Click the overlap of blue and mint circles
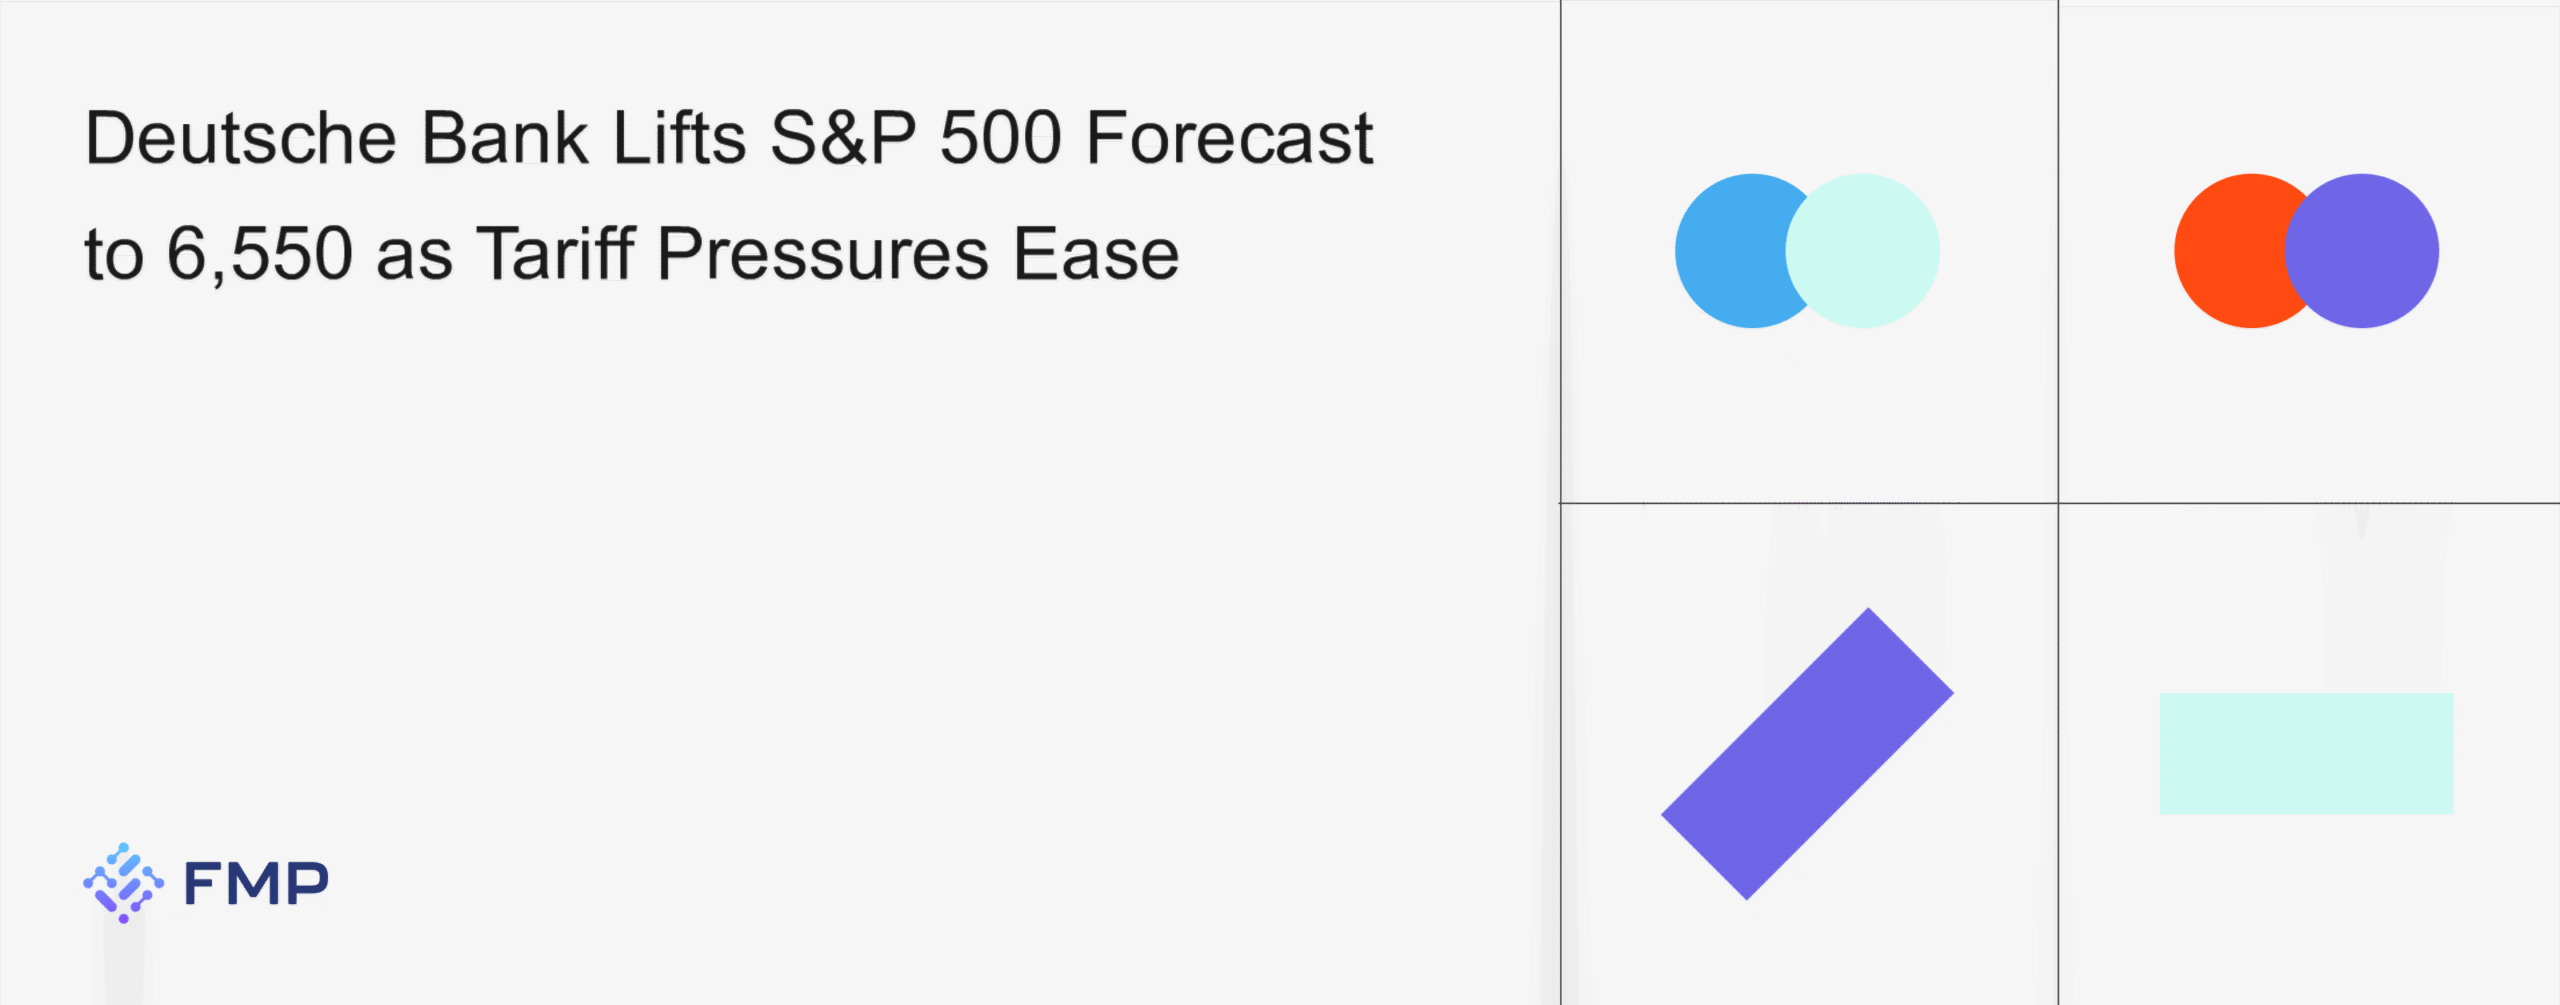The height and width of the screenshot is (1005, 2560). coord(1808,251)
